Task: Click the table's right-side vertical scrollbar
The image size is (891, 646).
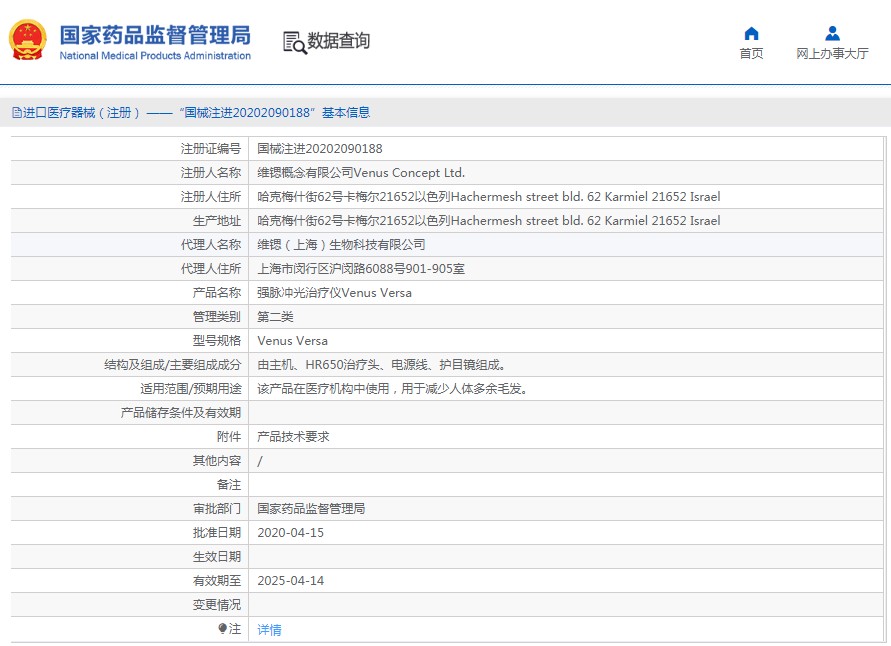Action: 884,389
